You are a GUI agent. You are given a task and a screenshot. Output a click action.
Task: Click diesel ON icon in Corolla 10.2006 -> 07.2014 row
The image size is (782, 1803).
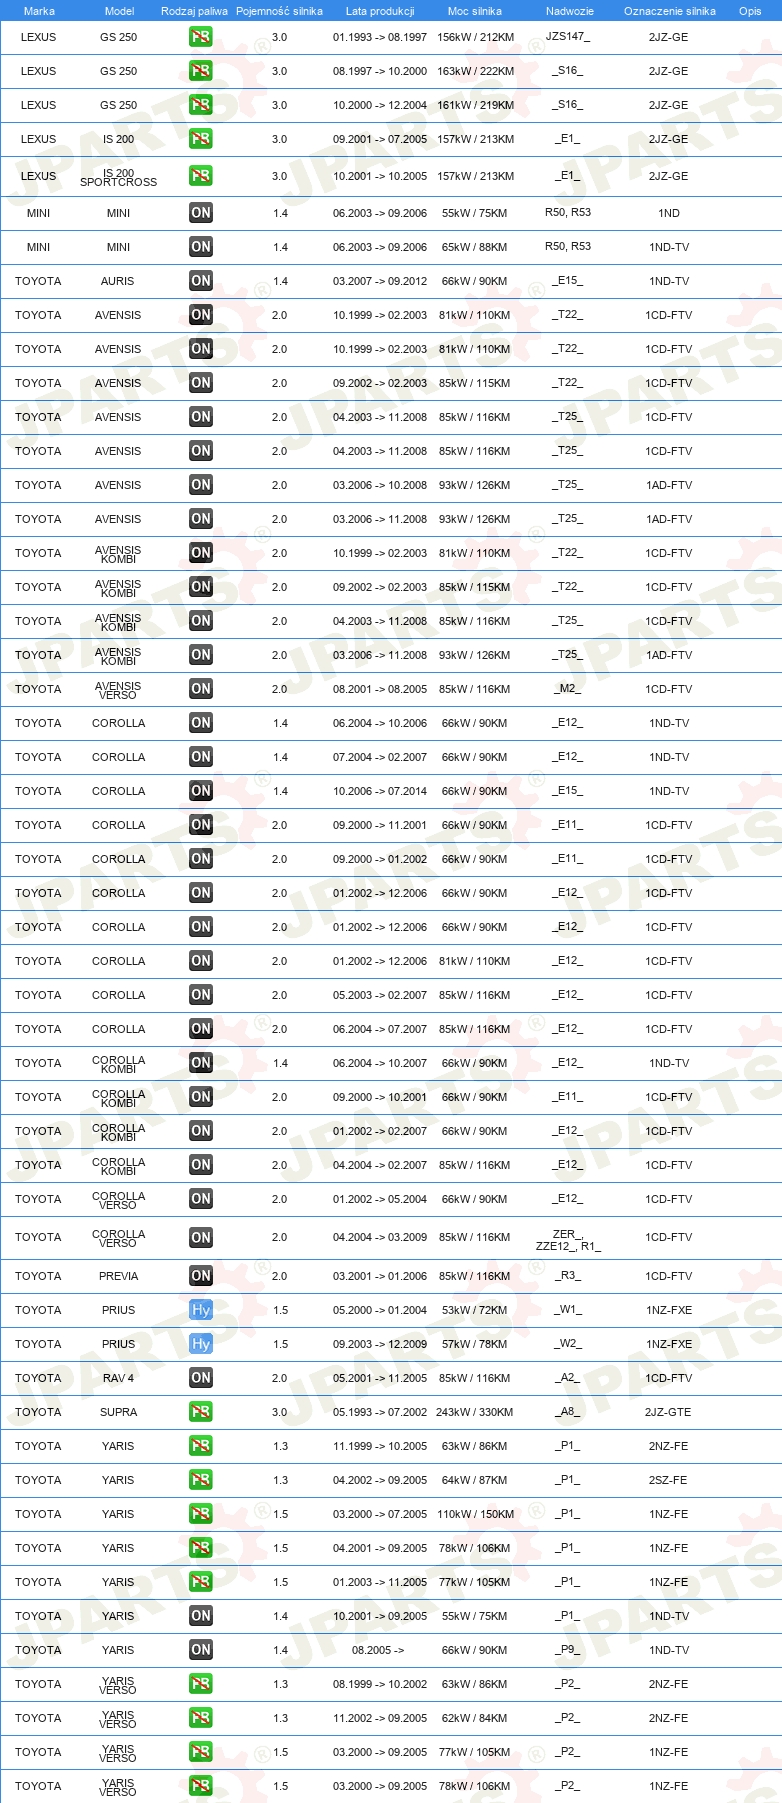pyautogui.click(x=201, y=791)
